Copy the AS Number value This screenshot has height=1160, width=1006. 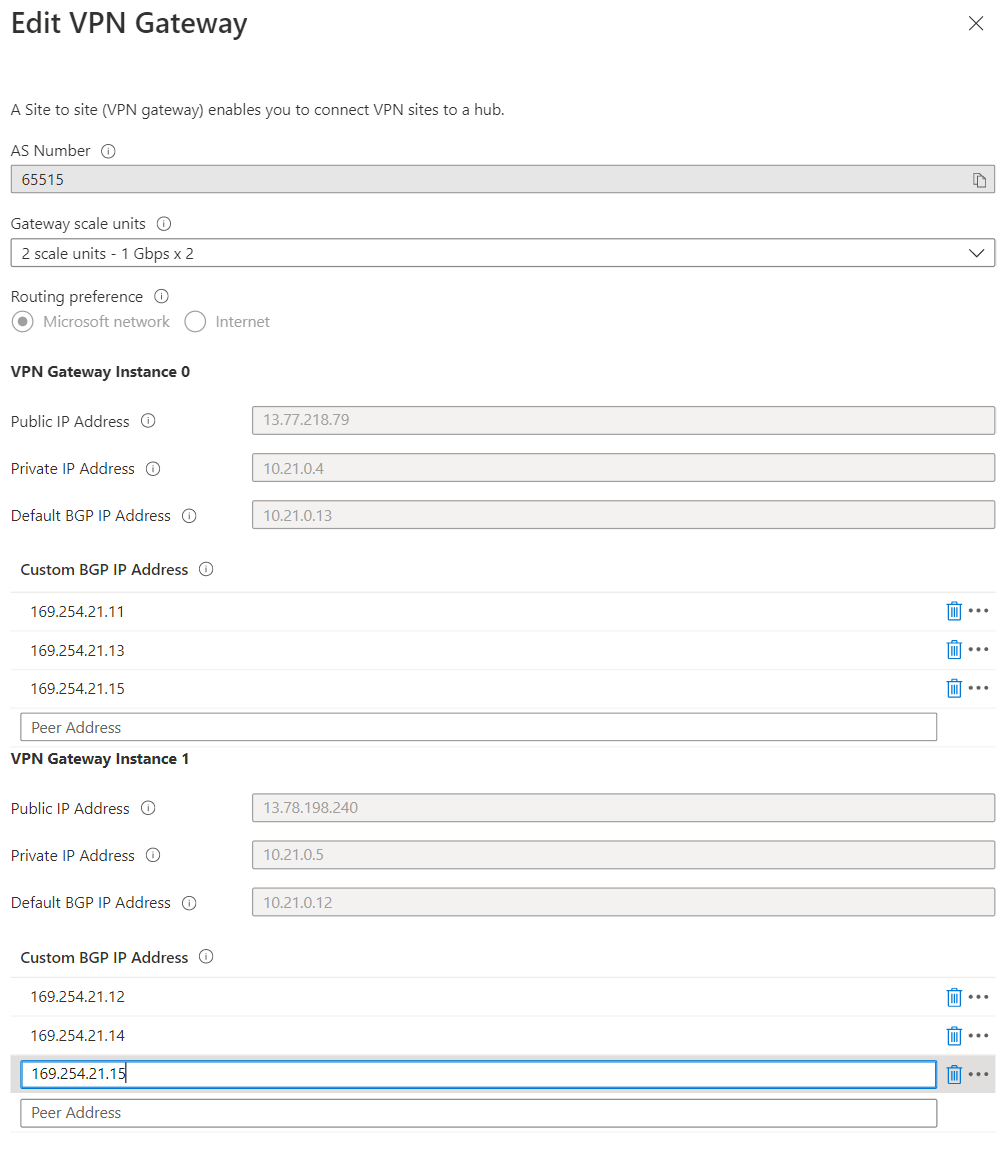(979, 180)
